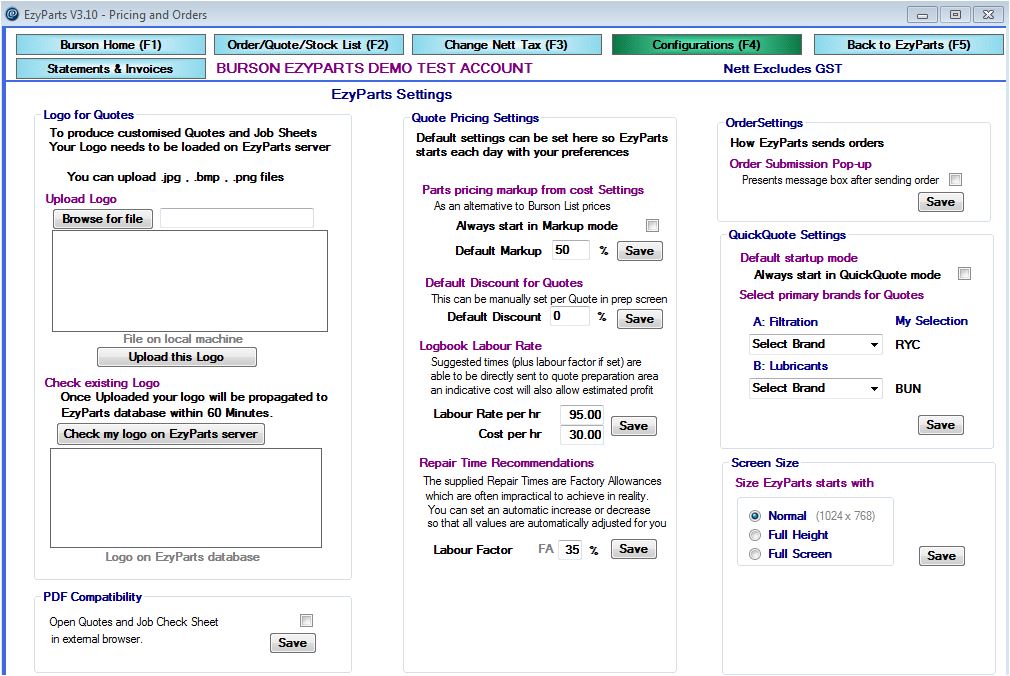Save the Default Discount value
This screenshot has width=1010, height=676.
[x=640, y=318]
